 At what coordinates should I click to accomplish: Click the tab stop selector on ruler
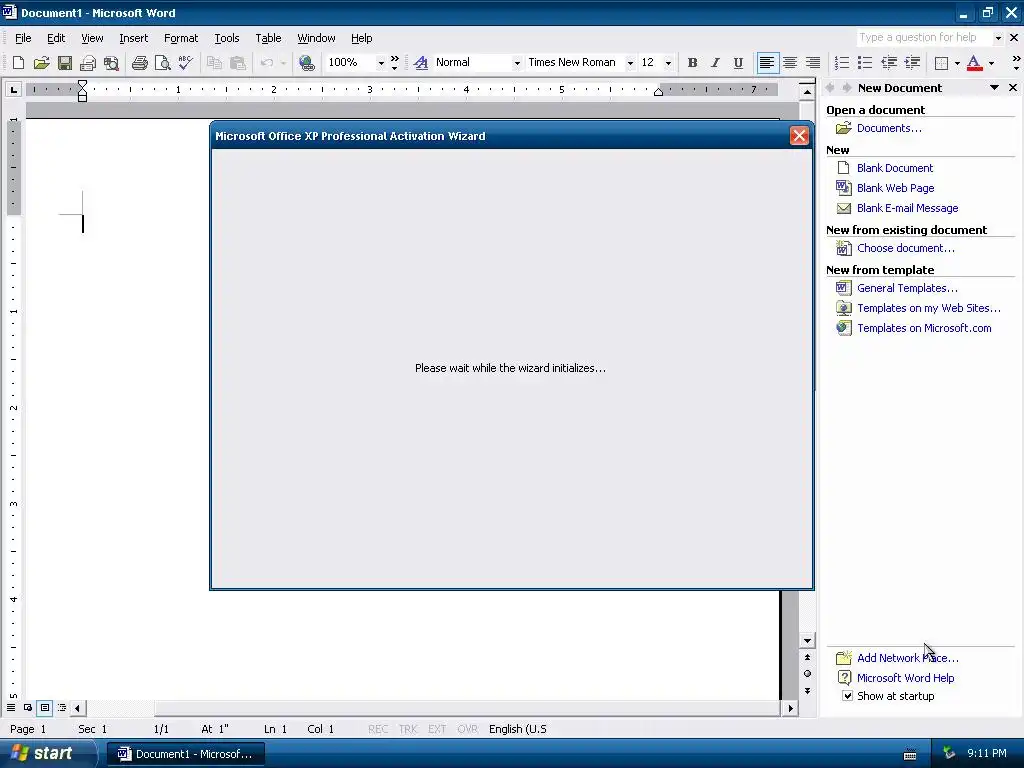[x=13, y=89]
